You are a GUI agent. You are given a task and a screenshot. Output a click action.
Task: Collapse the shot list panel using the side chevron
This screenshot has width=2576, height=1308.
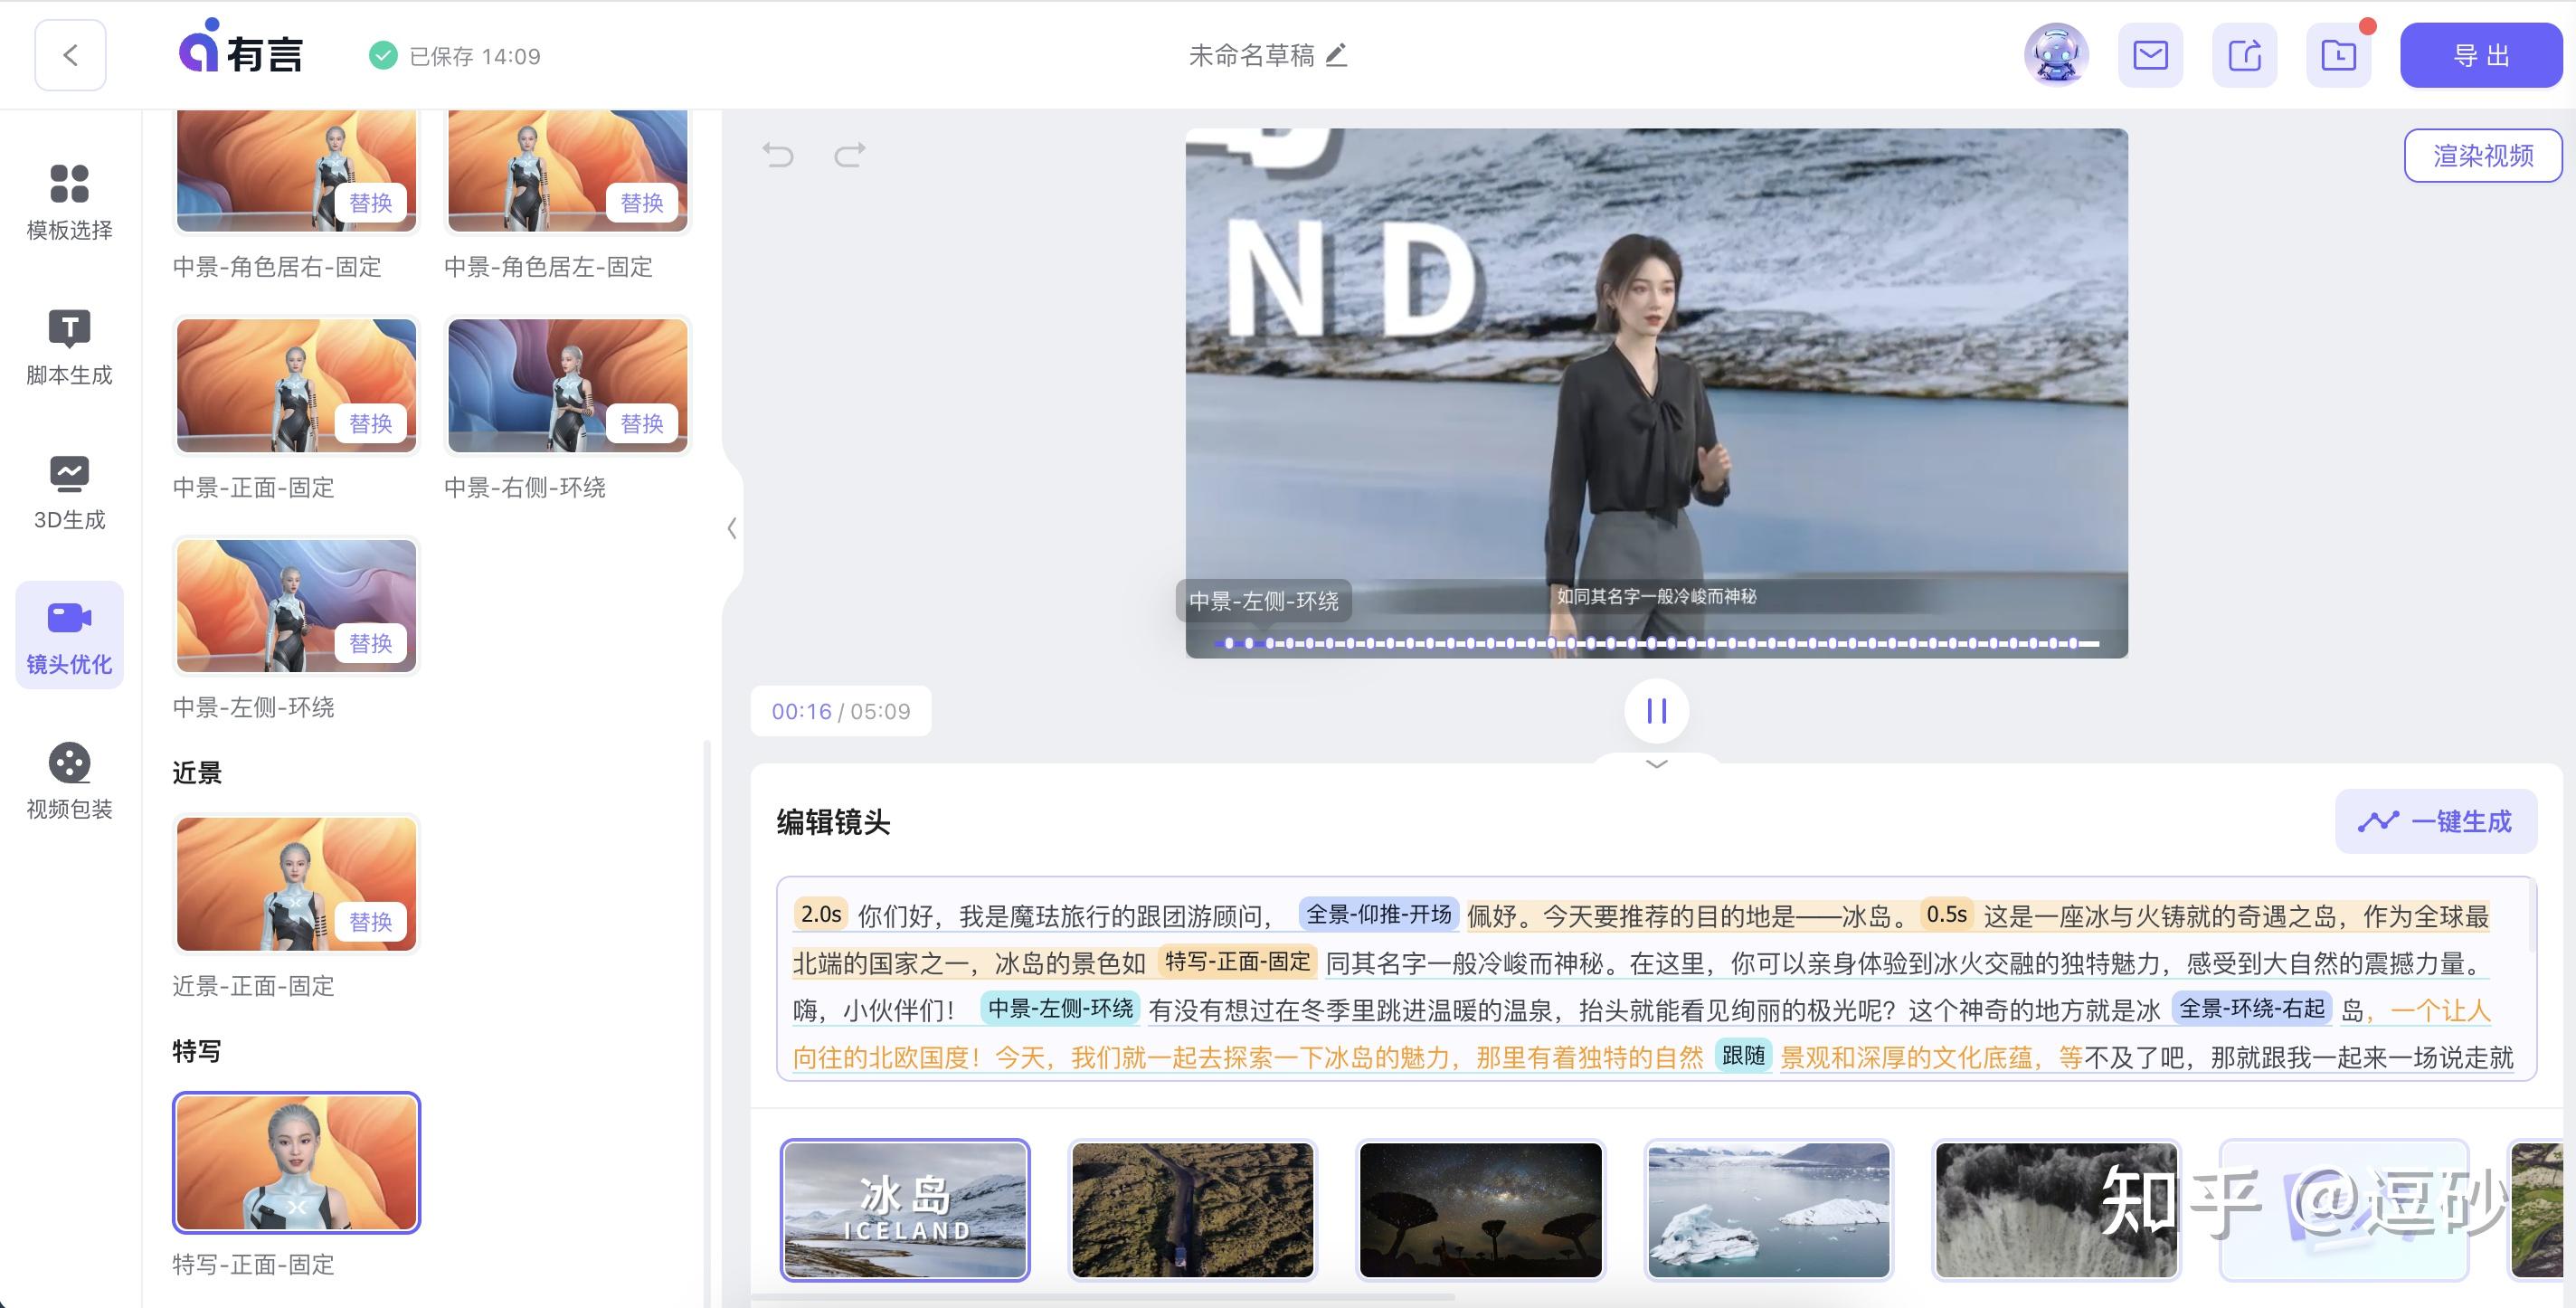tap(731, 529)
